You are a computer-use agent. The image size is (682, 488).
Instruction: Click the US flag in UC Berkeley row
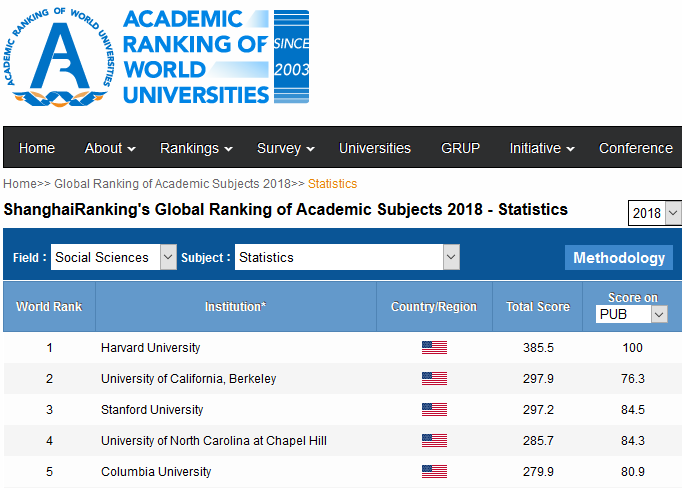434,378
